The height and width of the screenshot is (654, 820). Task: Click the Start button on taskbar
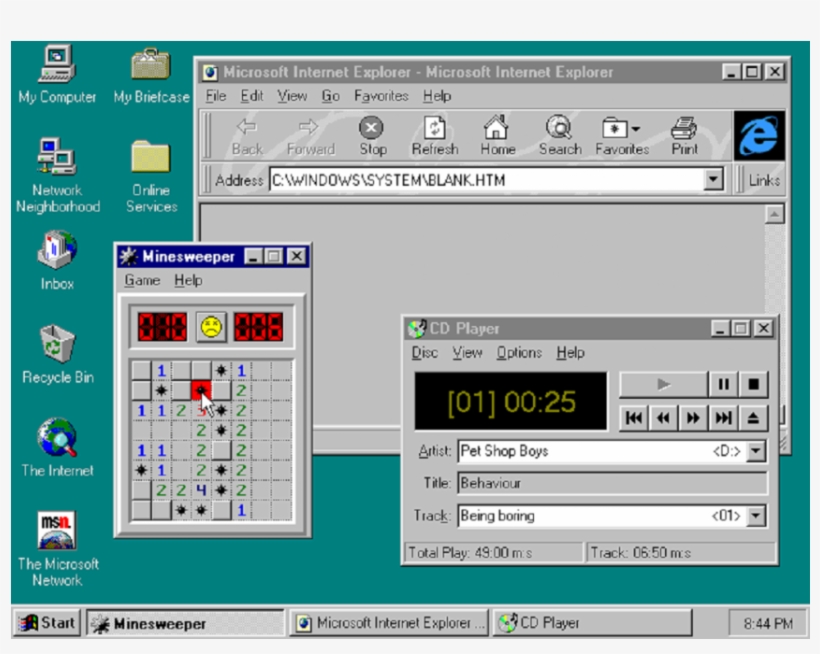47,623
